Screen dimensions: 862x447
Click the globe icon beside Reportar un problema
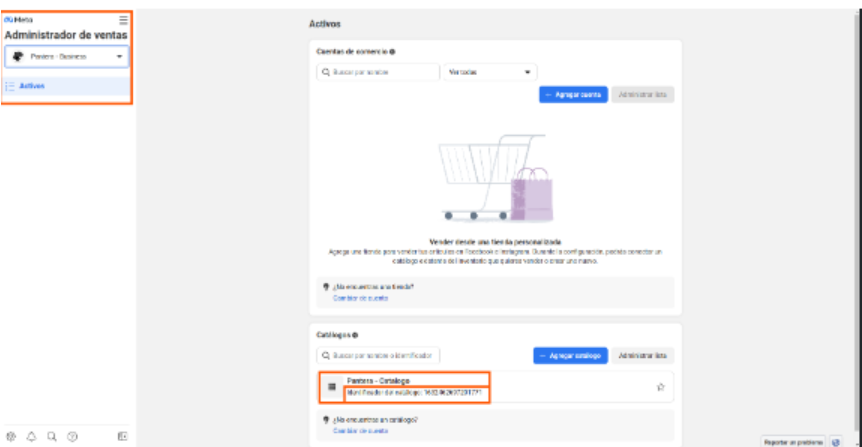pos(836,440)
